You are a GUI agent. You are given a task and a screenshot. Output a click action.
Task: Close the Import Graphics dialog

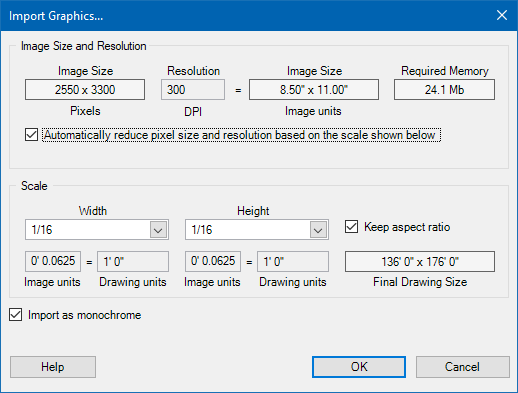tap(502, 15)
